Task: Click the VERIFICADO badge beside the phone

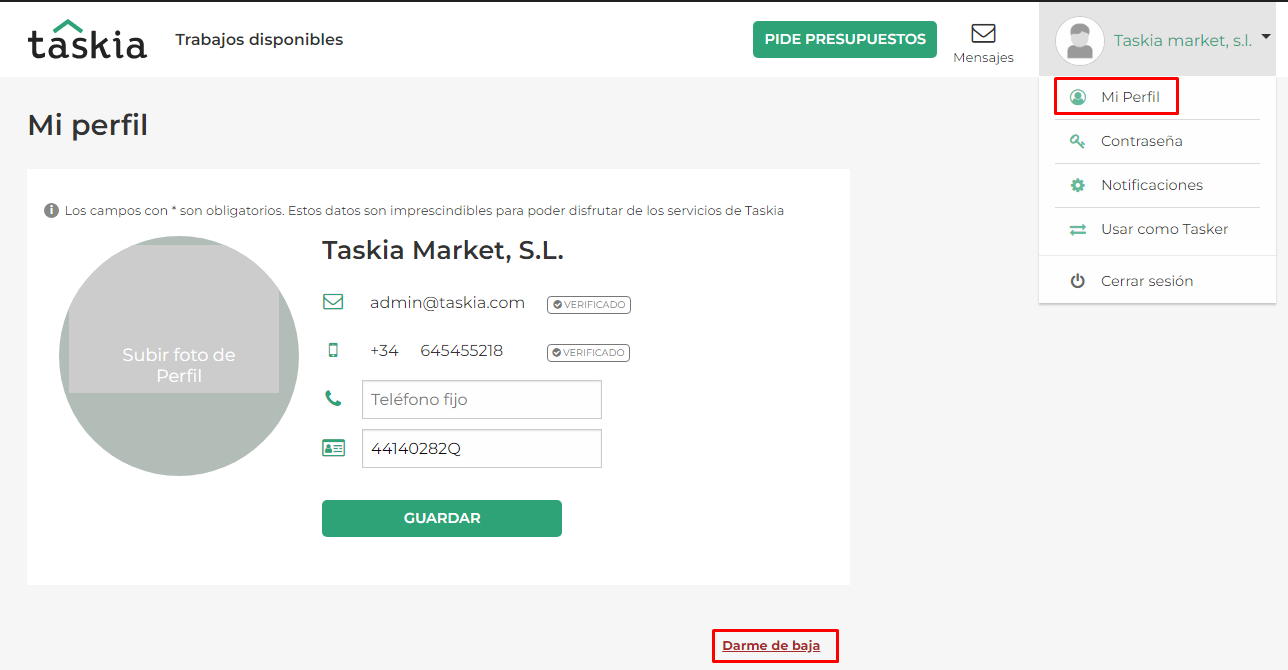Action: coord(589,352)
